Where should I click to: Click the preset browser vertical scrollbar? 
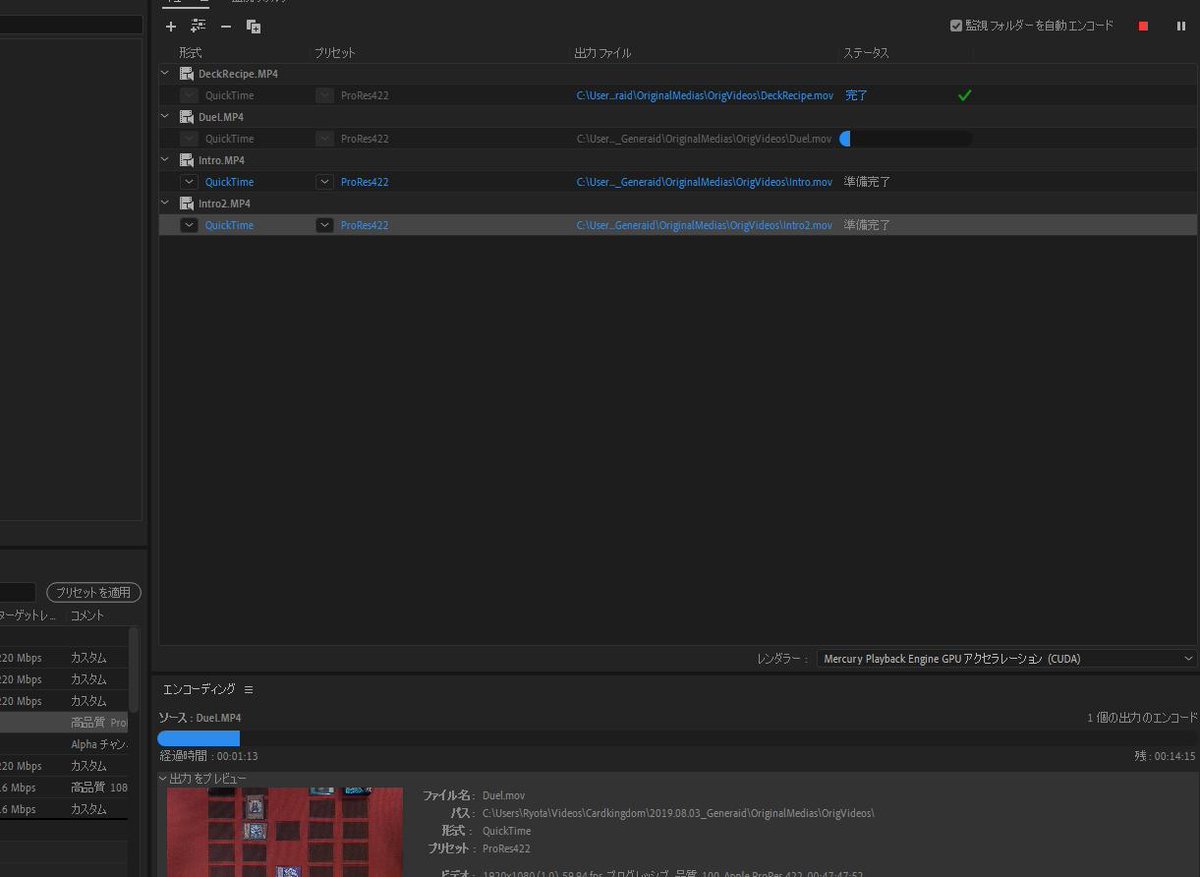[134, 670]
